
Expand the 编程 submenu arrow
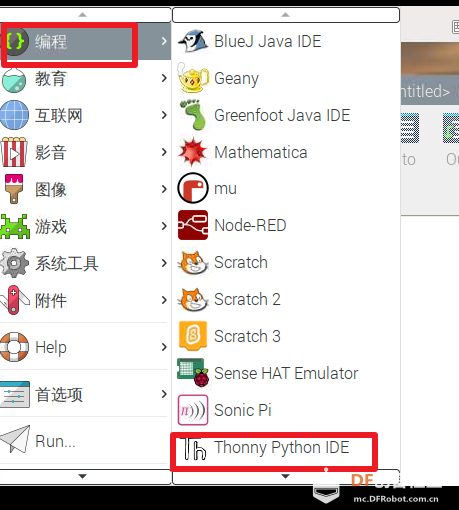[x=164, y=41]
